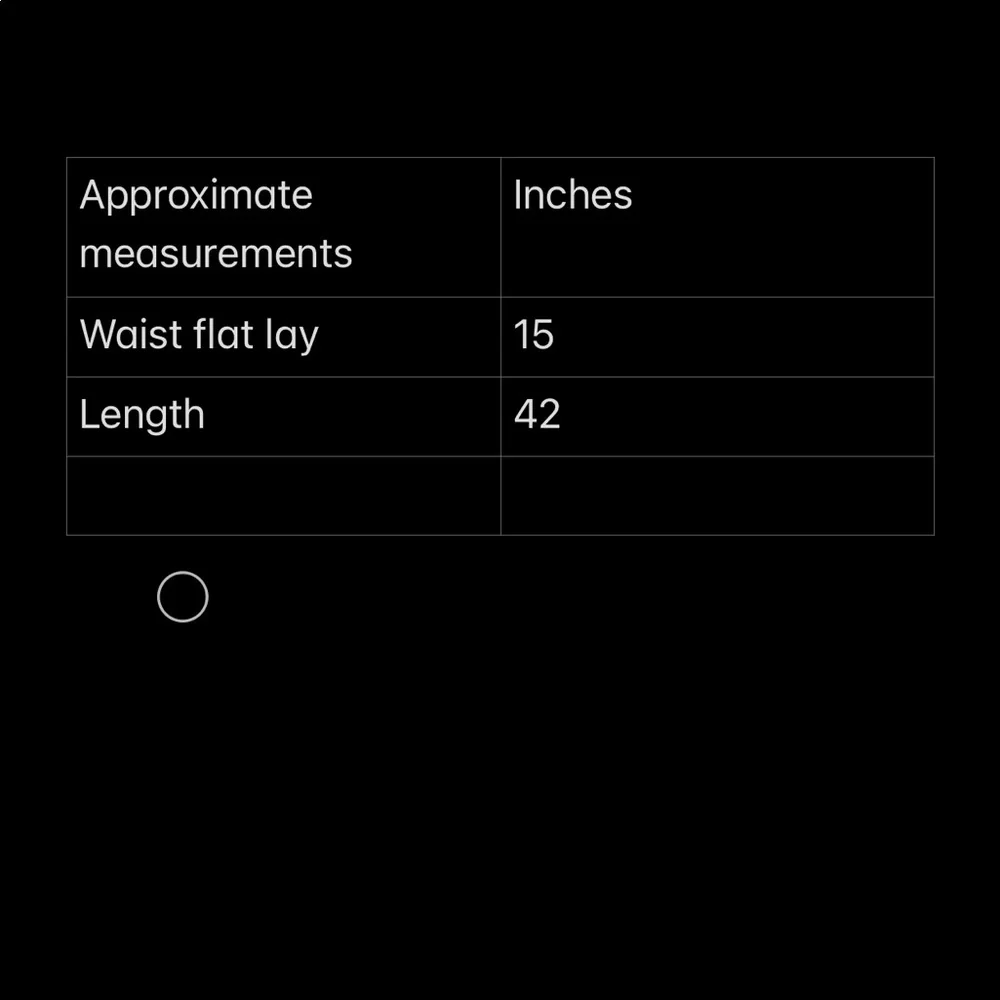
Task: Select the 'Length' row label cell
Action: click(x=283, y=416)
